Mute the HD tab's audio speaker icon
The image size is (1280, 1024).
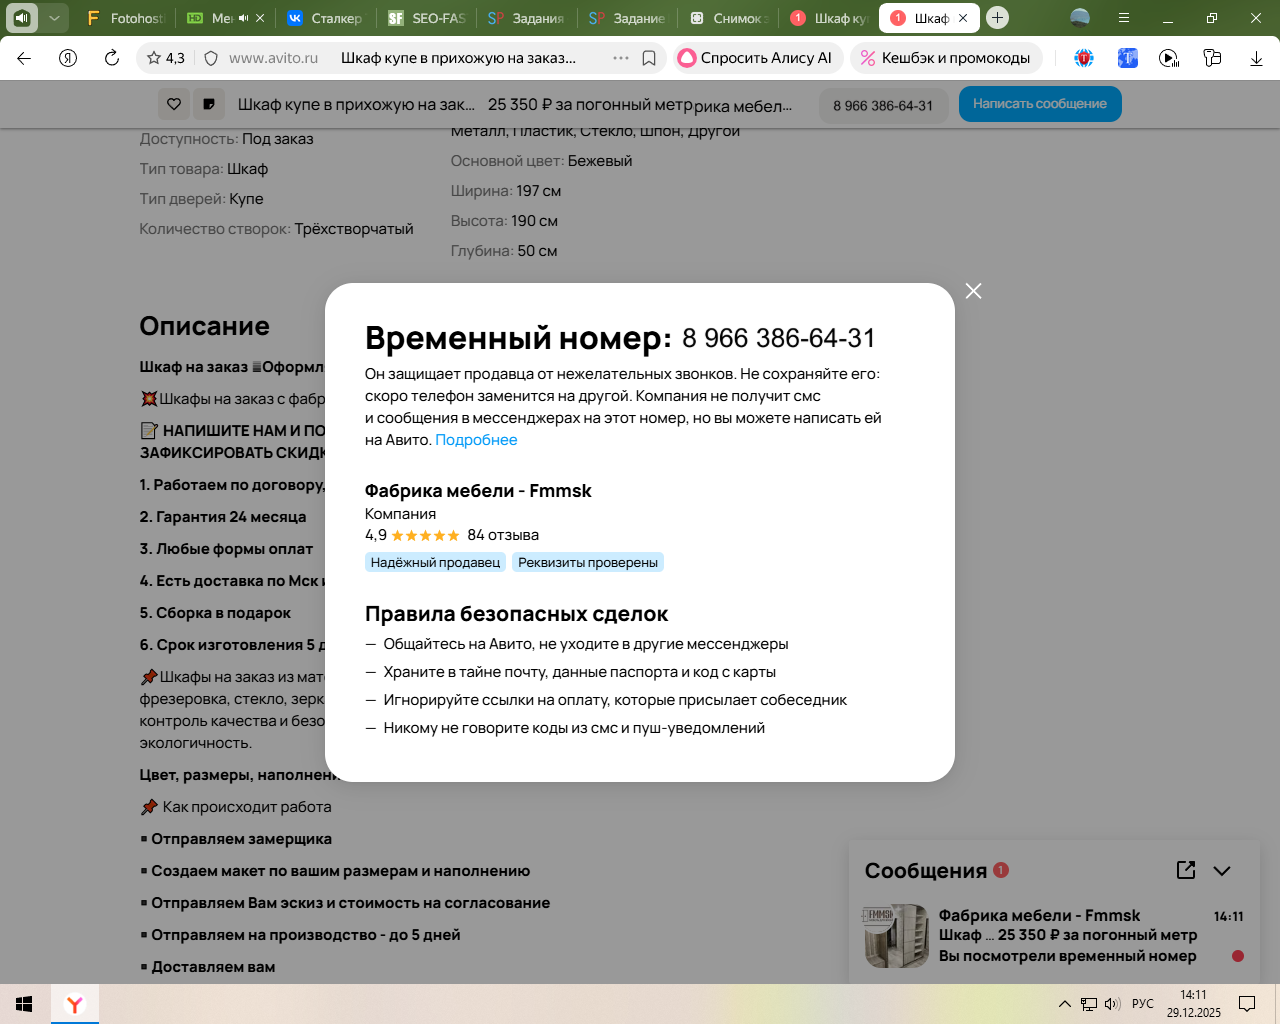click(x=244, y=18)
